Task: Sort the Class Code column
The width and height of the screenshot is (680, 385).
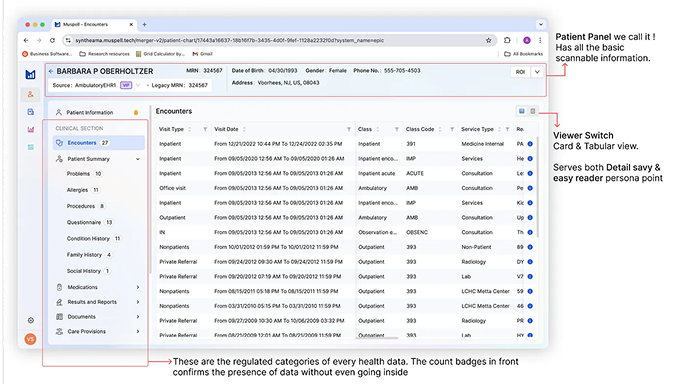Action: click(440, 129)
